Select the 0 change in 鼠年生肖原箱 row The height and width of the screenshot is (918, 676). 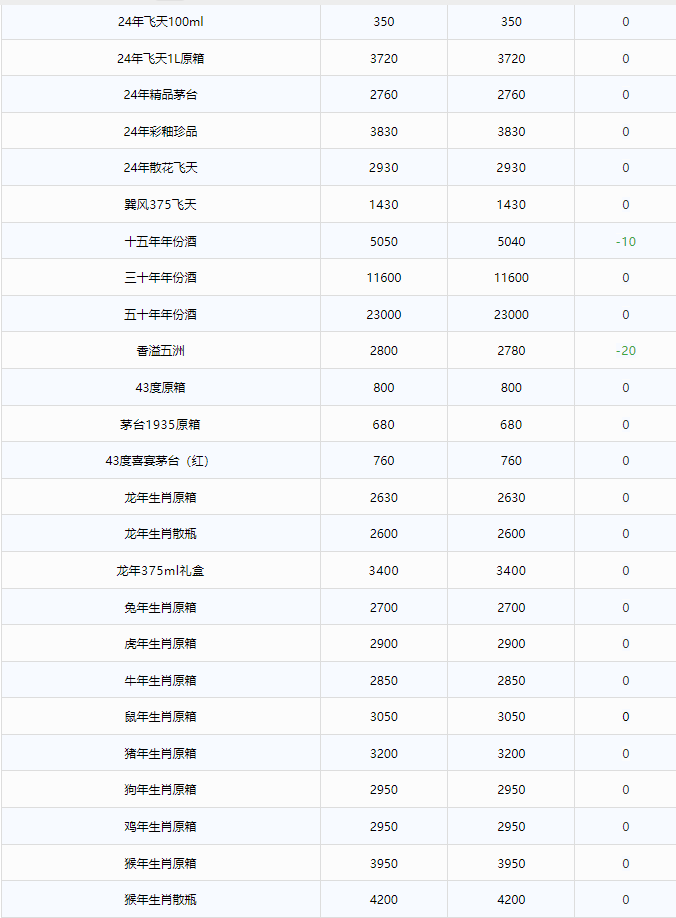coord(626,717)
